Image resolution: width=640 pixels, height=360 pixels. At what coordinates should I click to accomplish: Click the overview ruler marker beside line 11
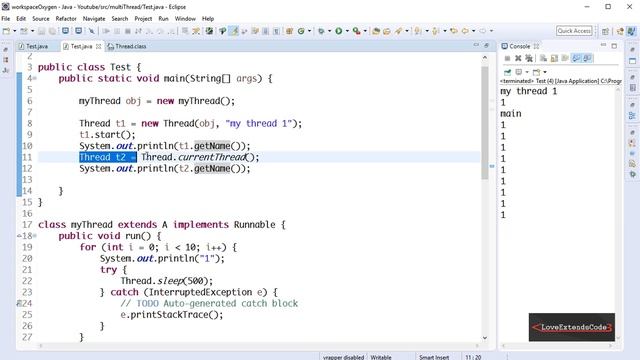tap(492, 166)
